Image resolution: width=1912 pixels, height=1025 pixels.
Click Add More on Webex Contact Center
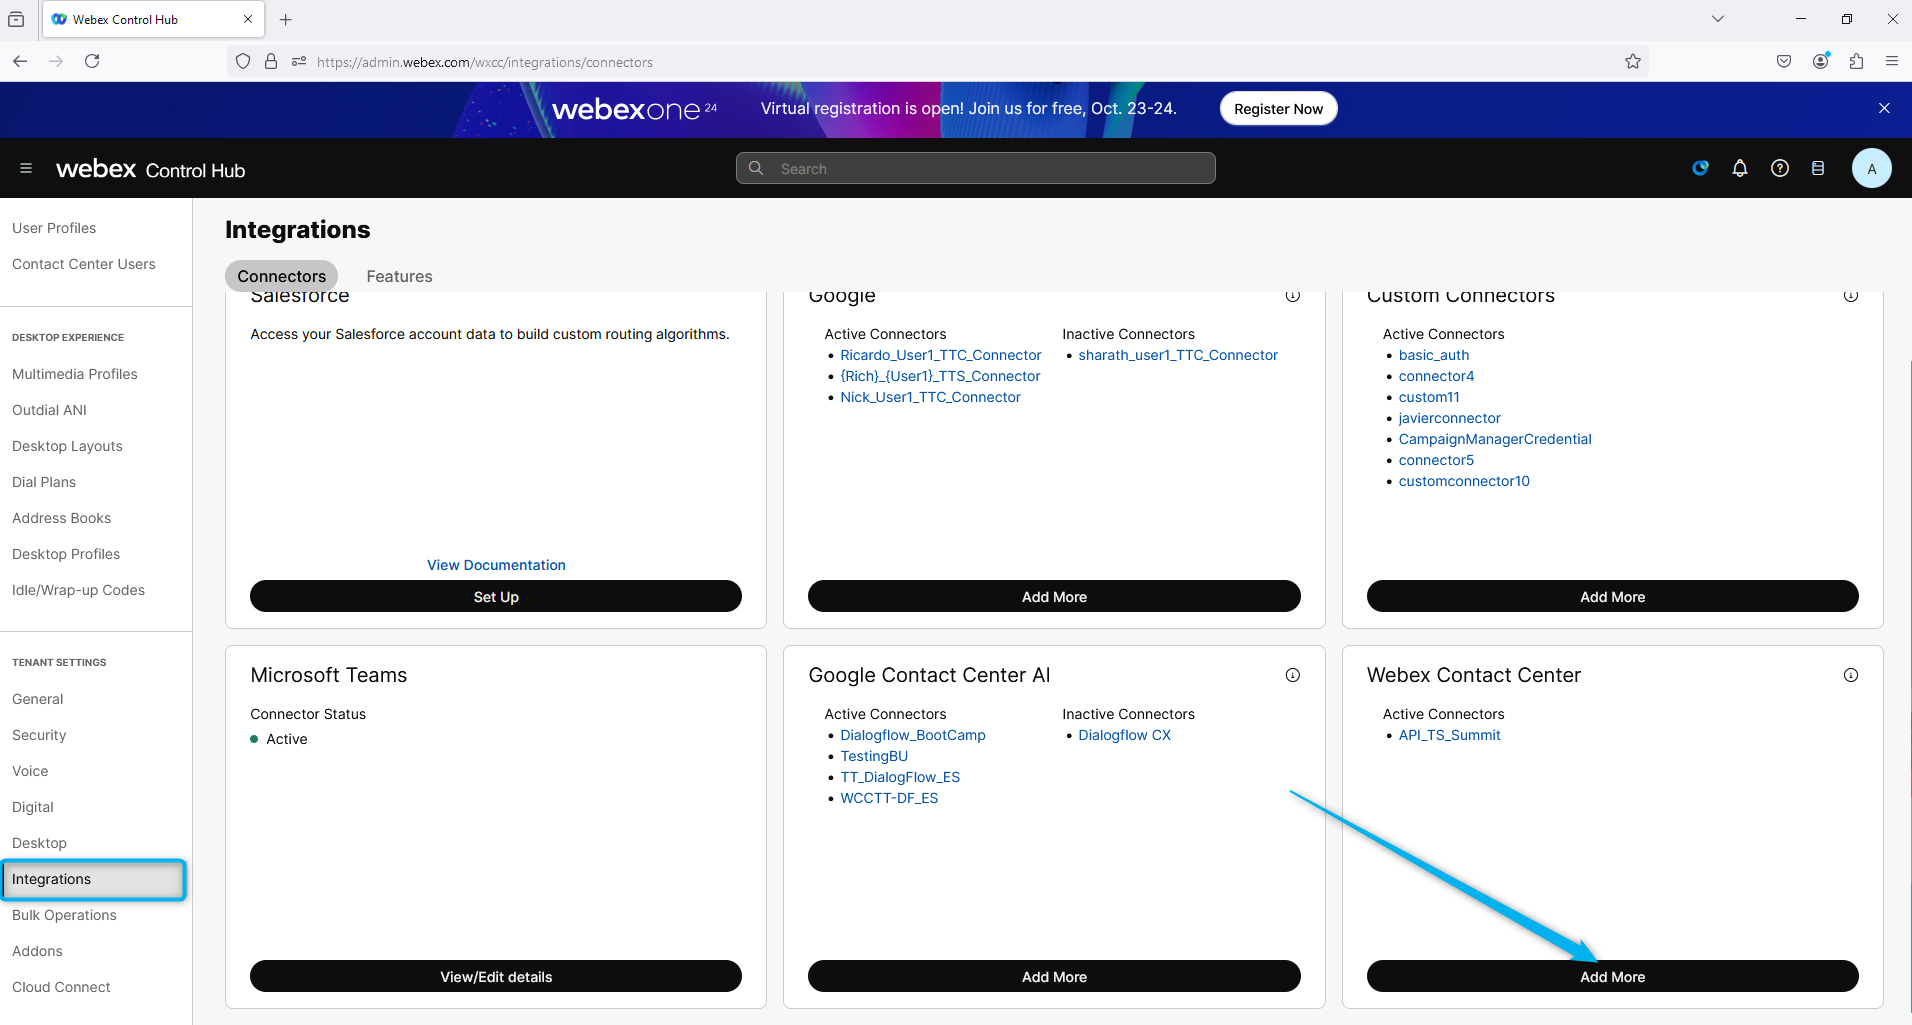pyautogui.click(x=1612, y=976)
